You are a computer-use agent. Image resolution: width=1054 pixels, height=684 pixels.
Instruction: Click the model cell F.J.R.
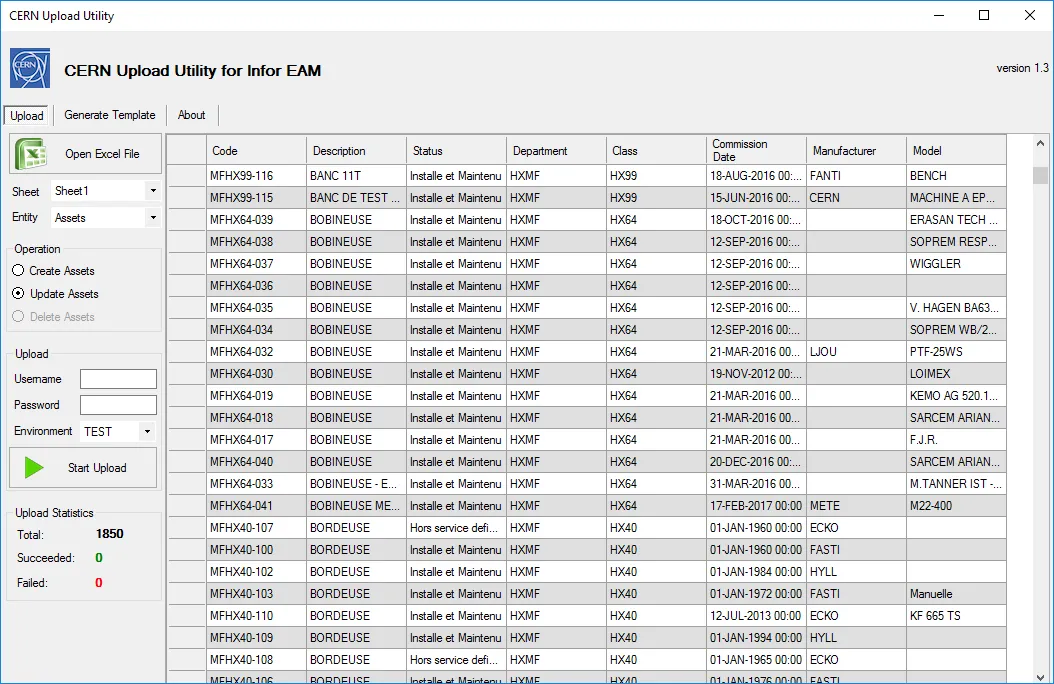(957, 439)
